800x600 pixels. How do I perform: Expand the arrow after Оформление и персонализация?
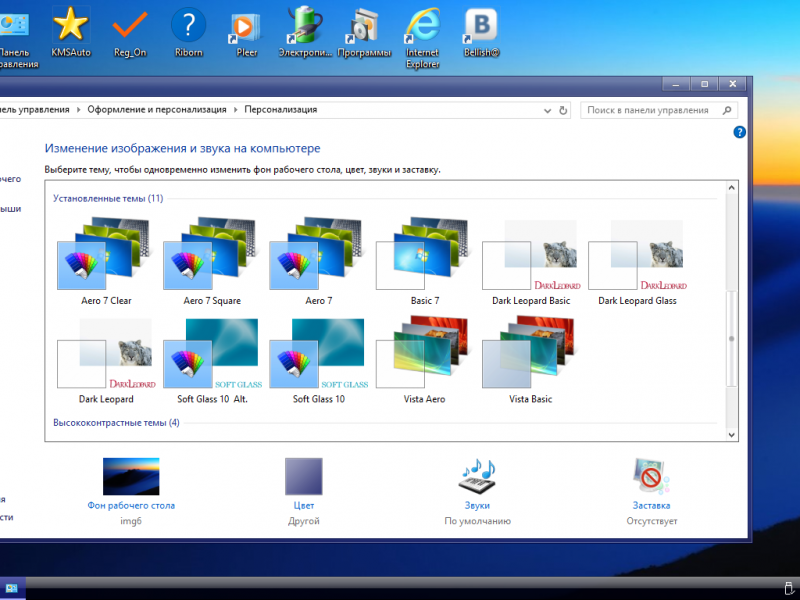[x=236, y=110]
